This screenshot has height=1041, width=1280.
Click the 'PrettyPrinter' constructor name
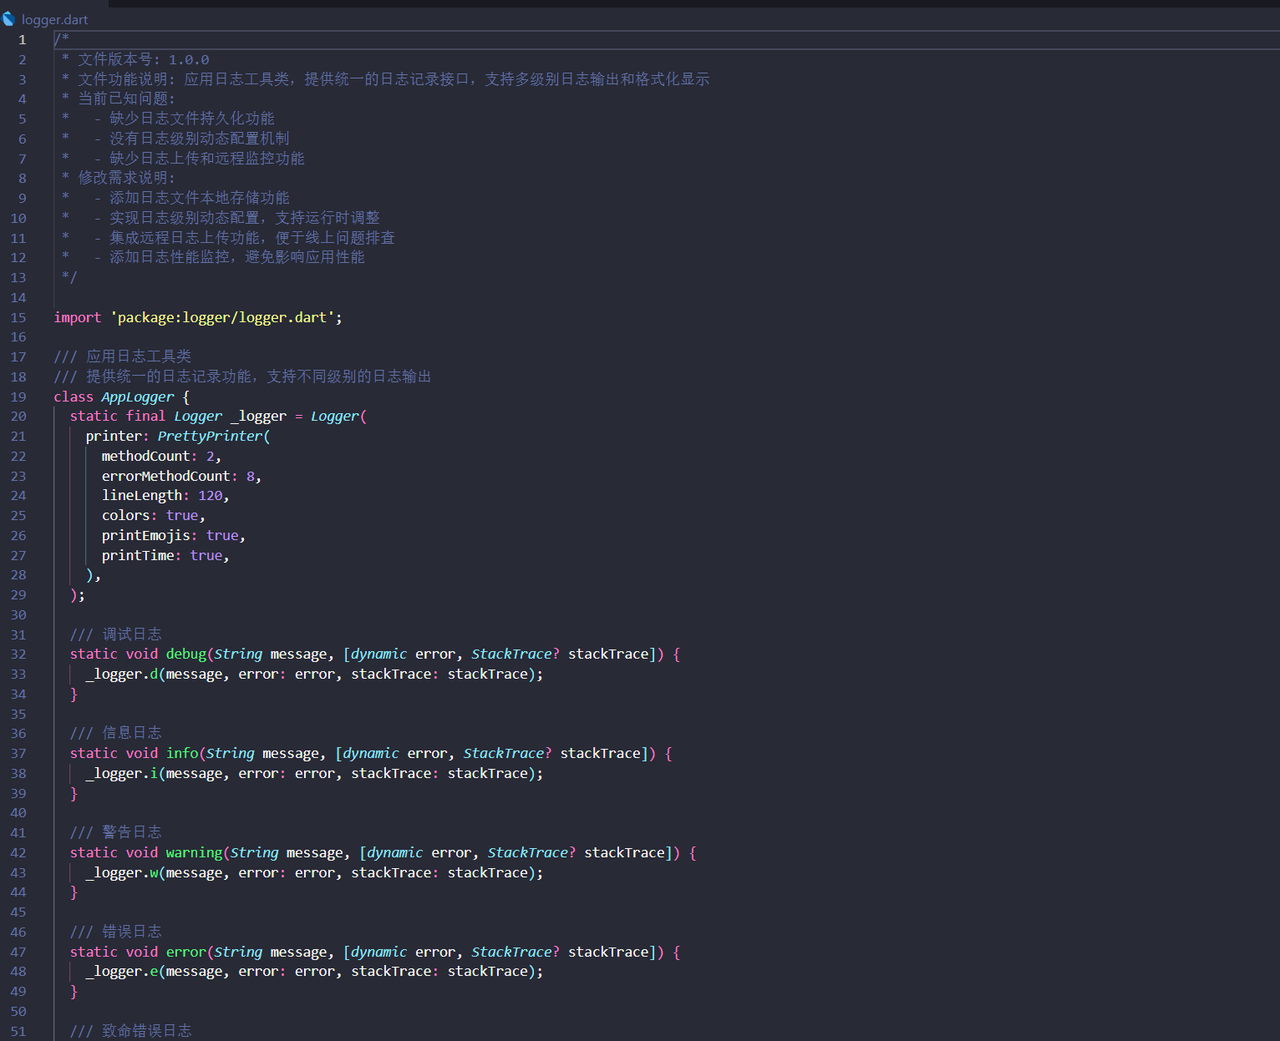[x=210, y=437]
